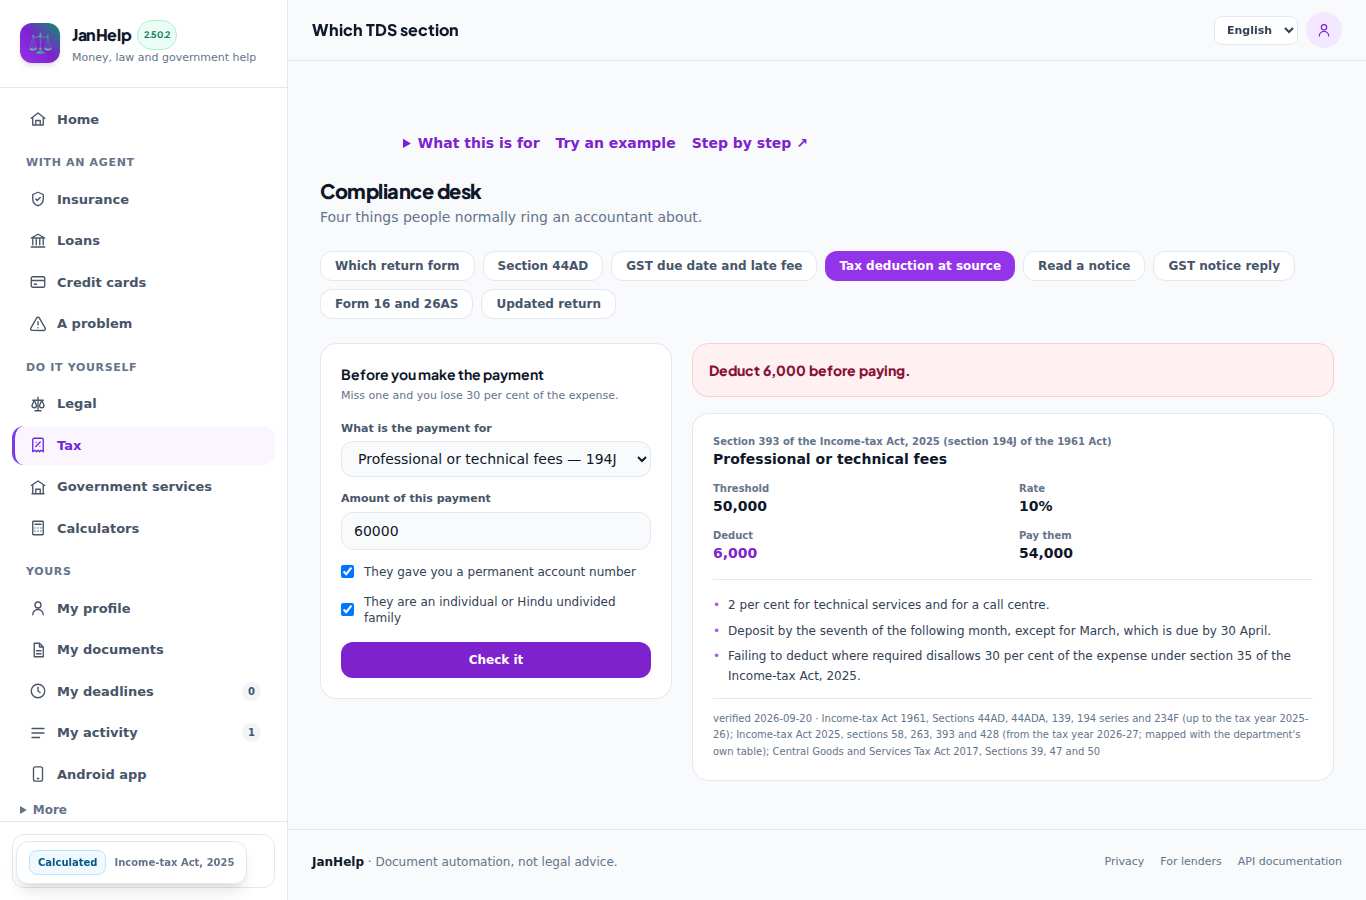Click the Android app phone icon
1366x900 pixels.
pyautogui.click(x=38, y=774)
